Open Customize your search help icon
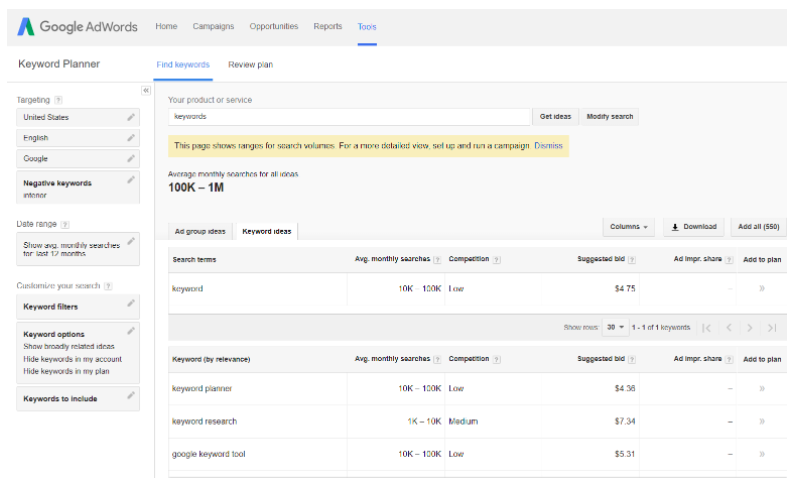This screenshot has height=489, width=798. point(108,286)
